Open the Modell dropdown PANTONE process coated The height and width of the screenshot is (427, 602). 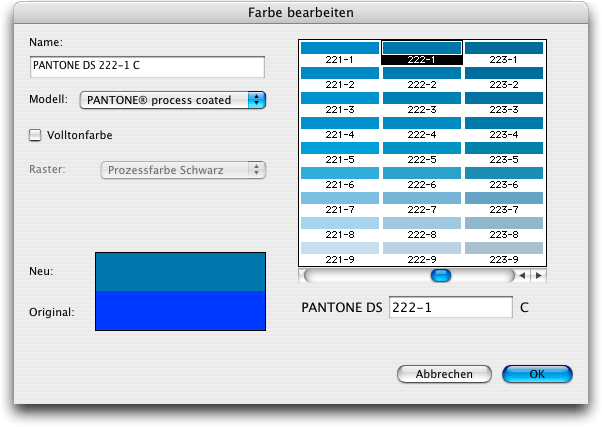173,100
